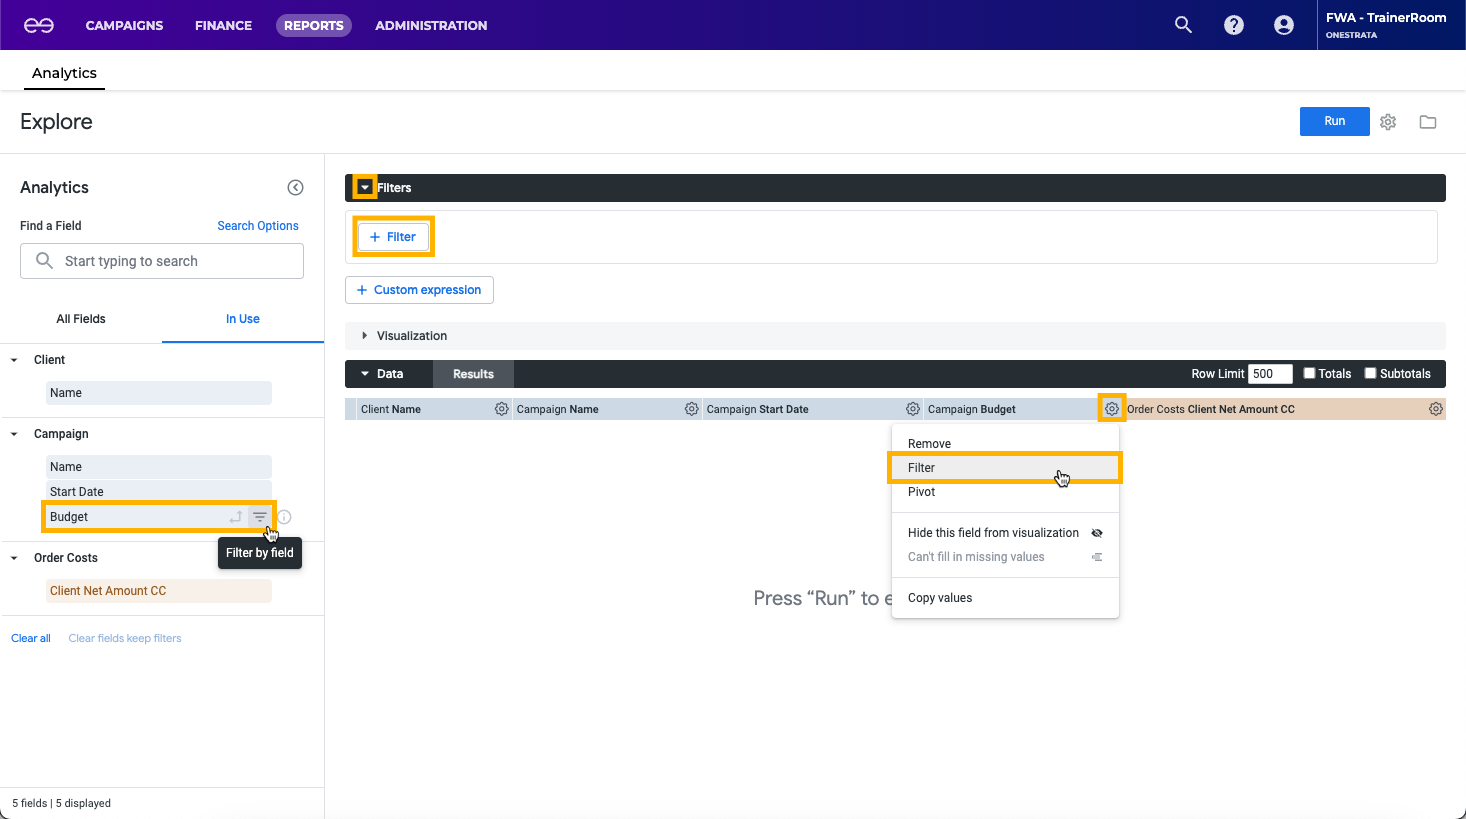
Task: Switch to the All Fields tab
Action: click(x=81, y=319)
